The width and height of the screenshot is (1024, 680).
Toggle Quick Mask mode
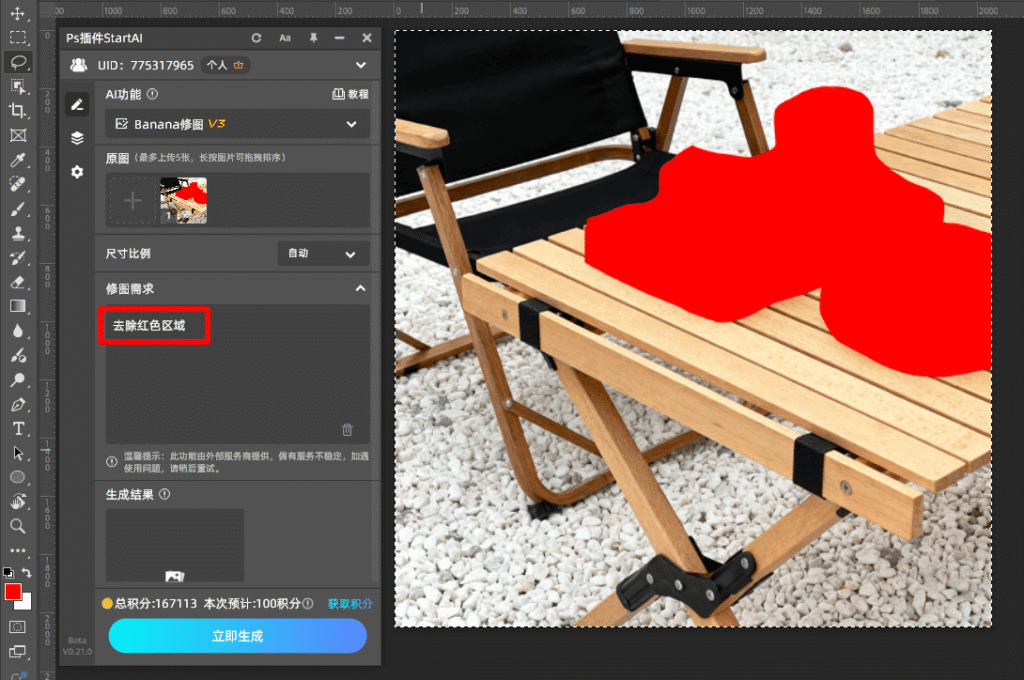[18, 627]
